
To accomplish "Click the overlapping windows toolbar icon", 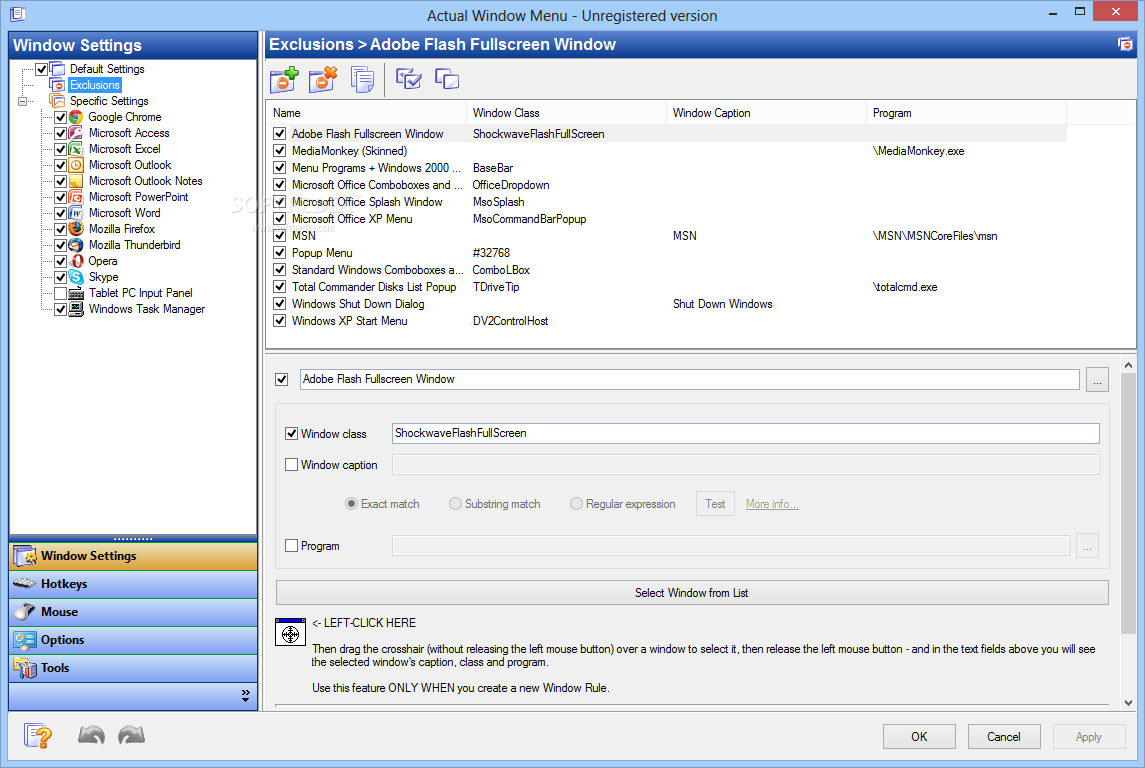I will (x=447, y=78).
